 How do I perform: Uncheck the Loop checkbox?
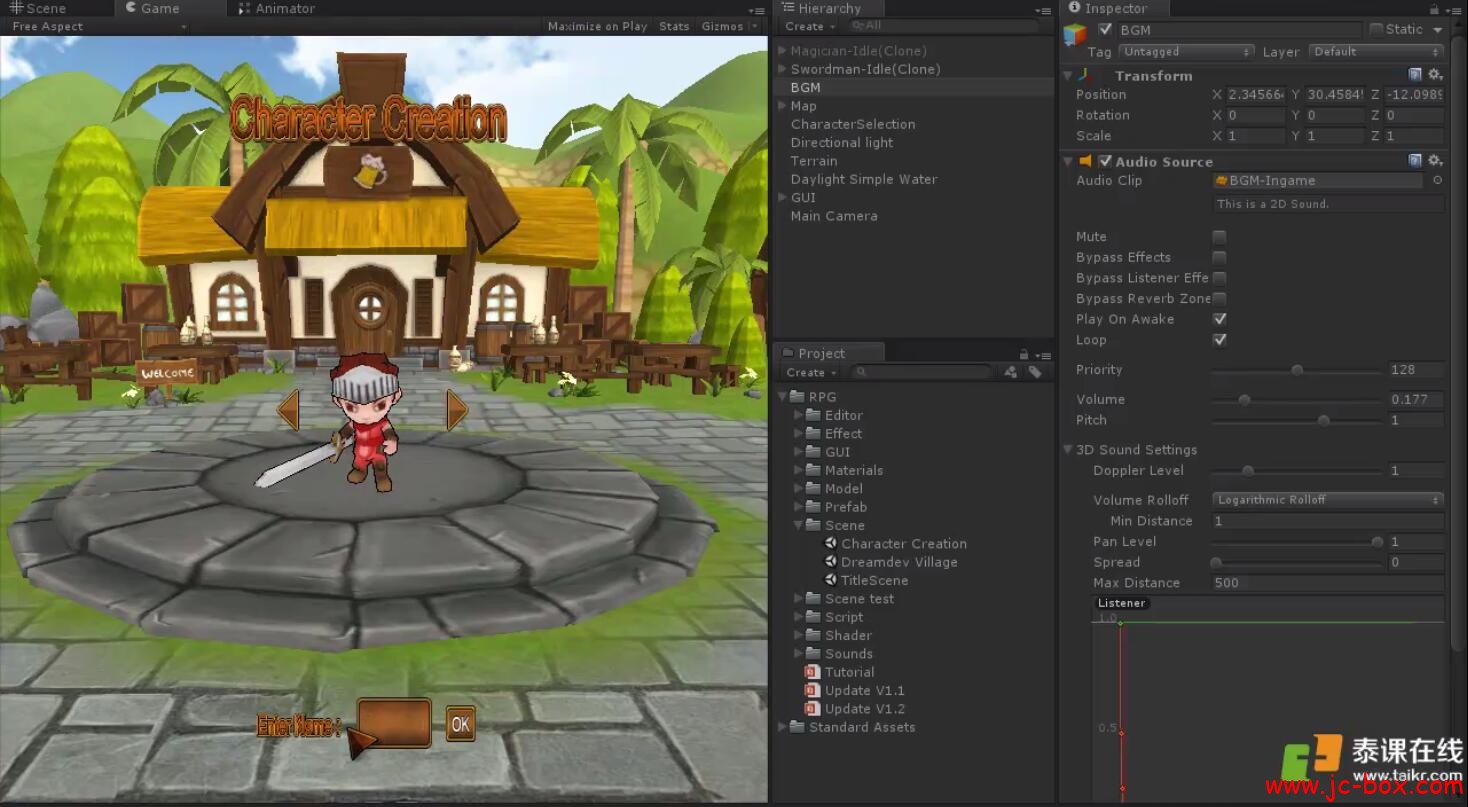coord(1219,340)
